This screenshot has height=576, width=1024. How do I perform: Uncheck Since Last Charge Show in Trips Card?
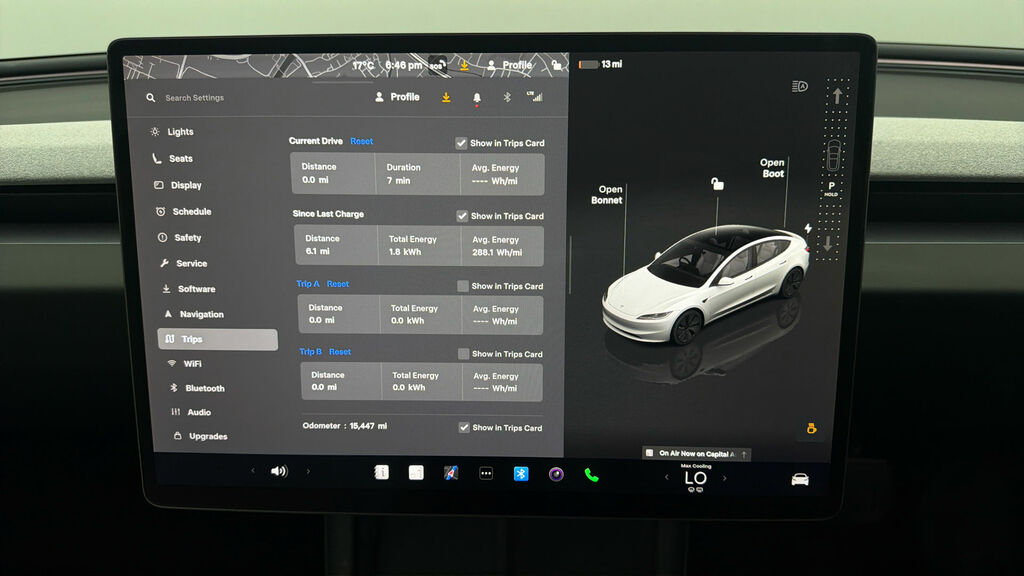click(462, 216)
